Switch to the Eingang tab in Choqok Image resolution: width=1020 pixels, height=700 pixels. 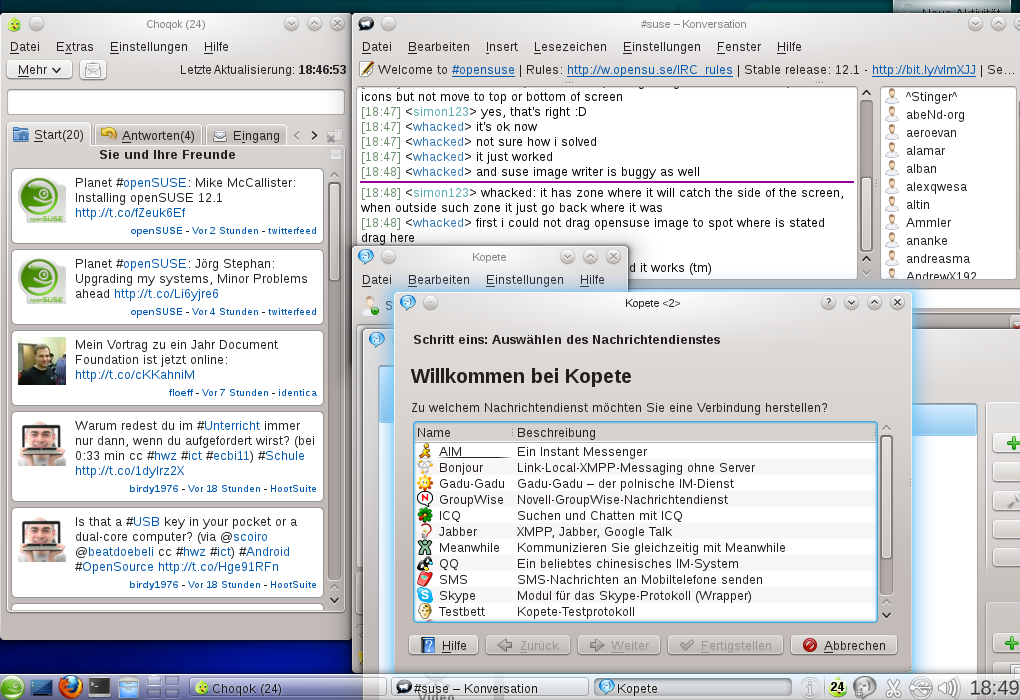(x=247, y=135)
